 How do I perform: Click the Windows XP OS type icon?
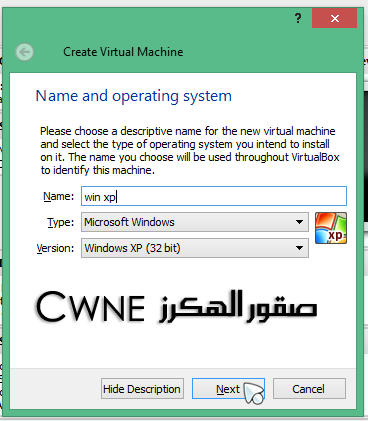pyautogui.click(x=331, y=228)
